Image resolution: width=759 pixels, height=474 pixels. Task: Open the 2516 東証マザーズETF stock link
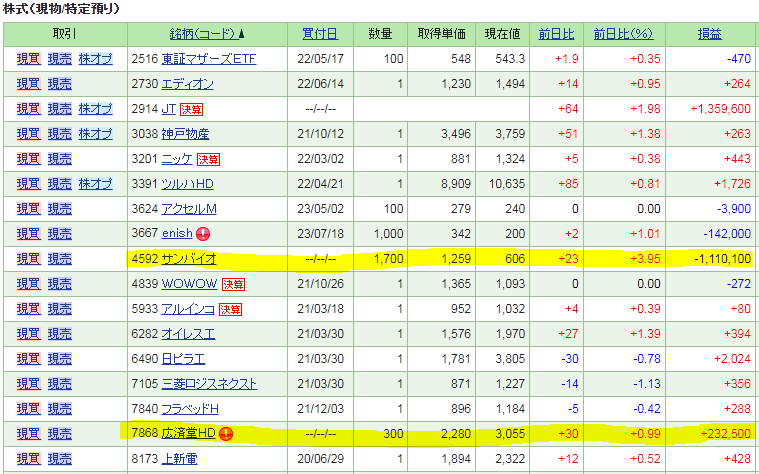click(x=209, y=60)
